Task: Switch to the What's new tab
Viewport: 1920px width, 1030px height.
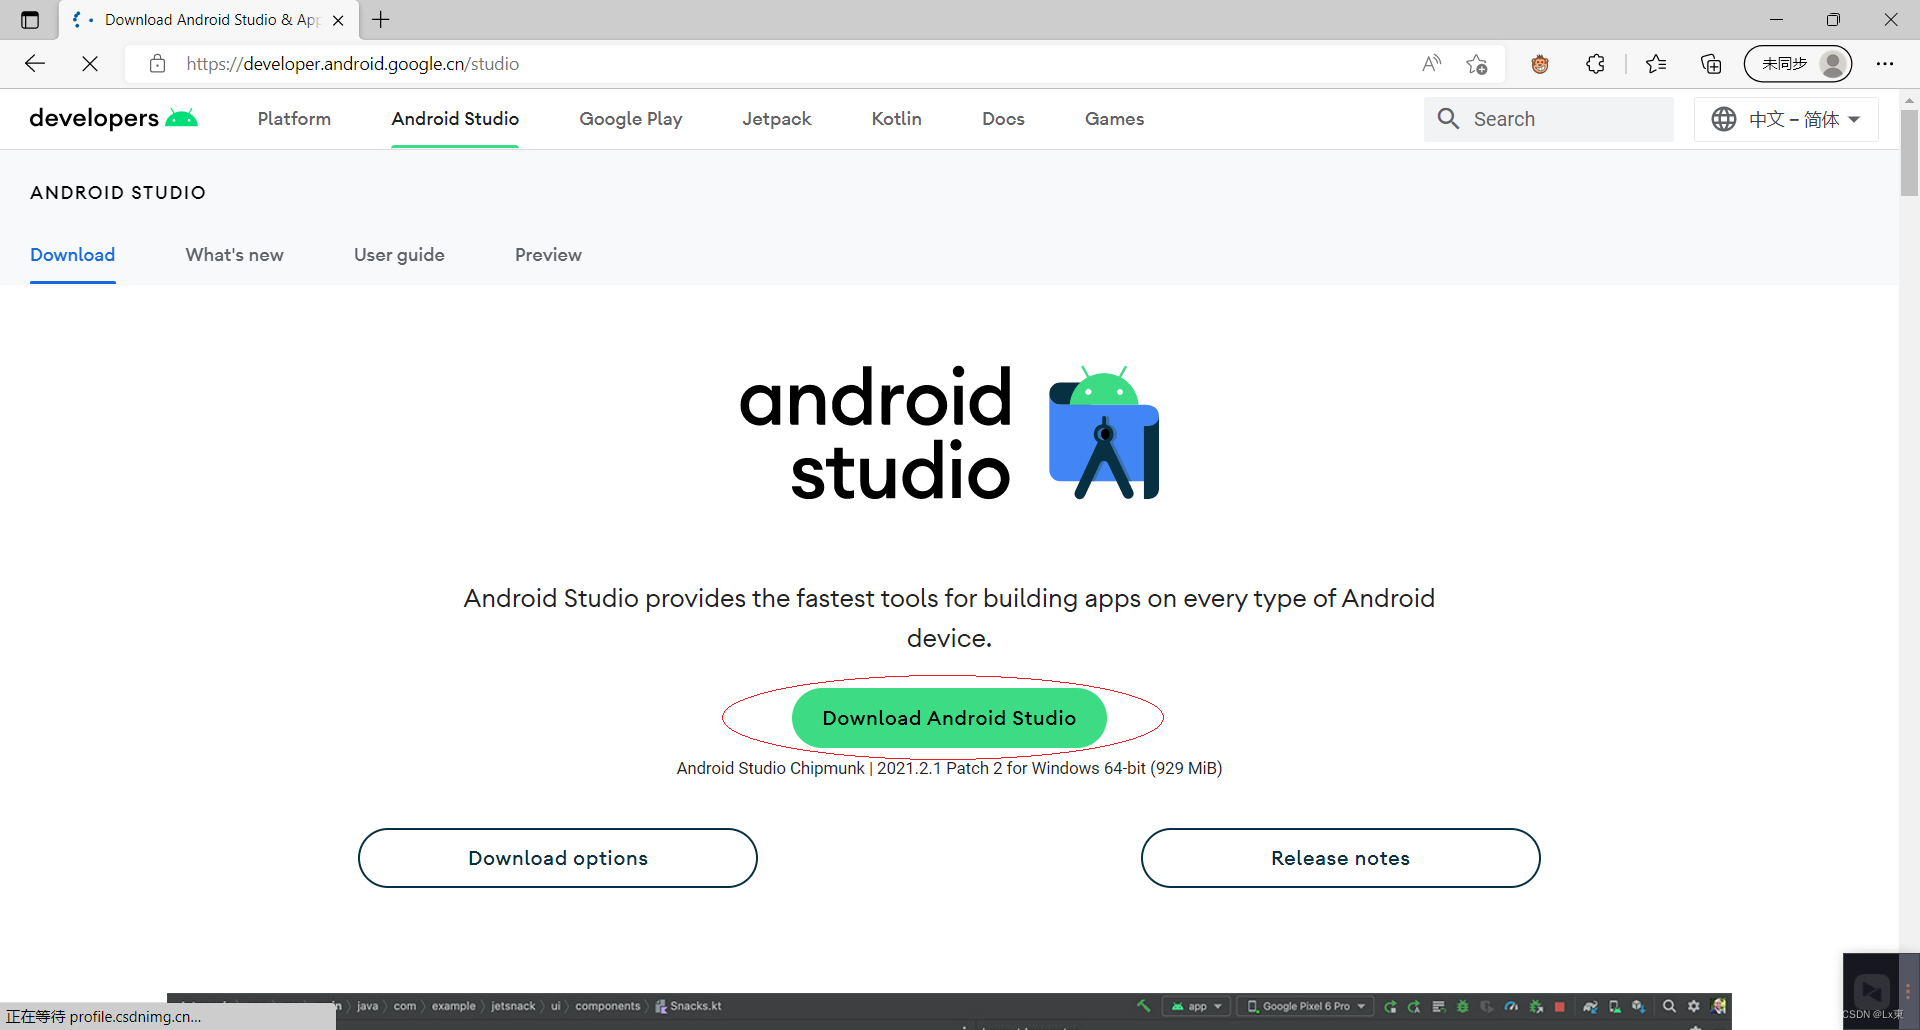Action: 234,255
